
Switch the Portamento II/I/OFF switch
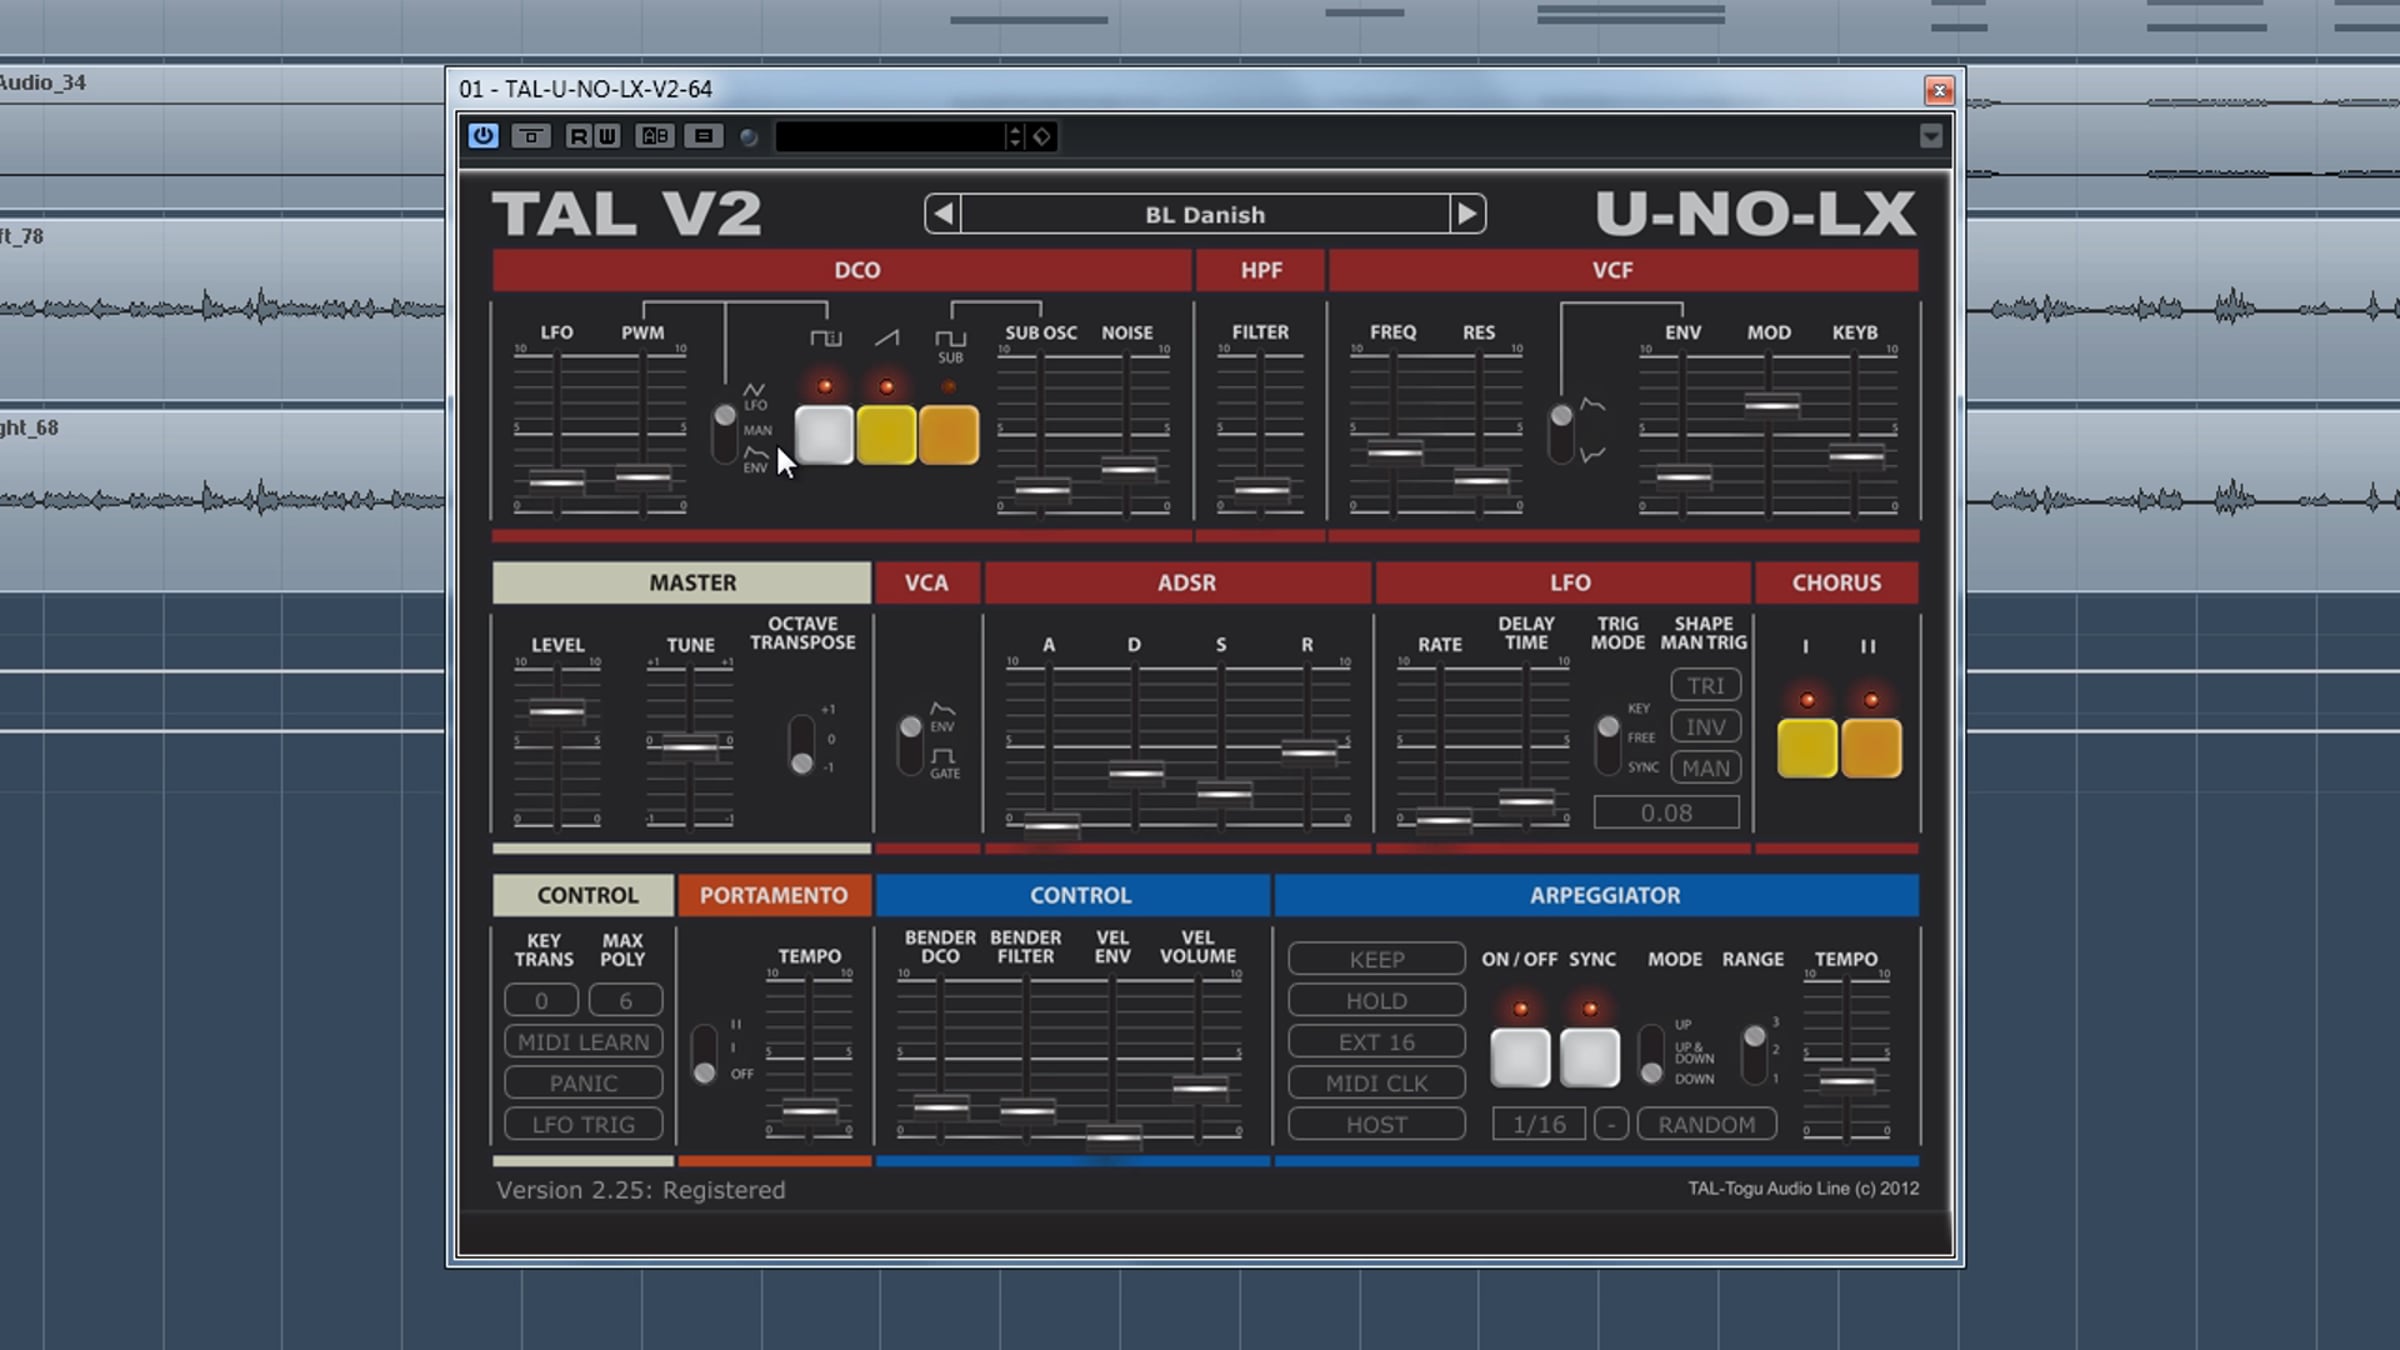[x=705, y=1054]
